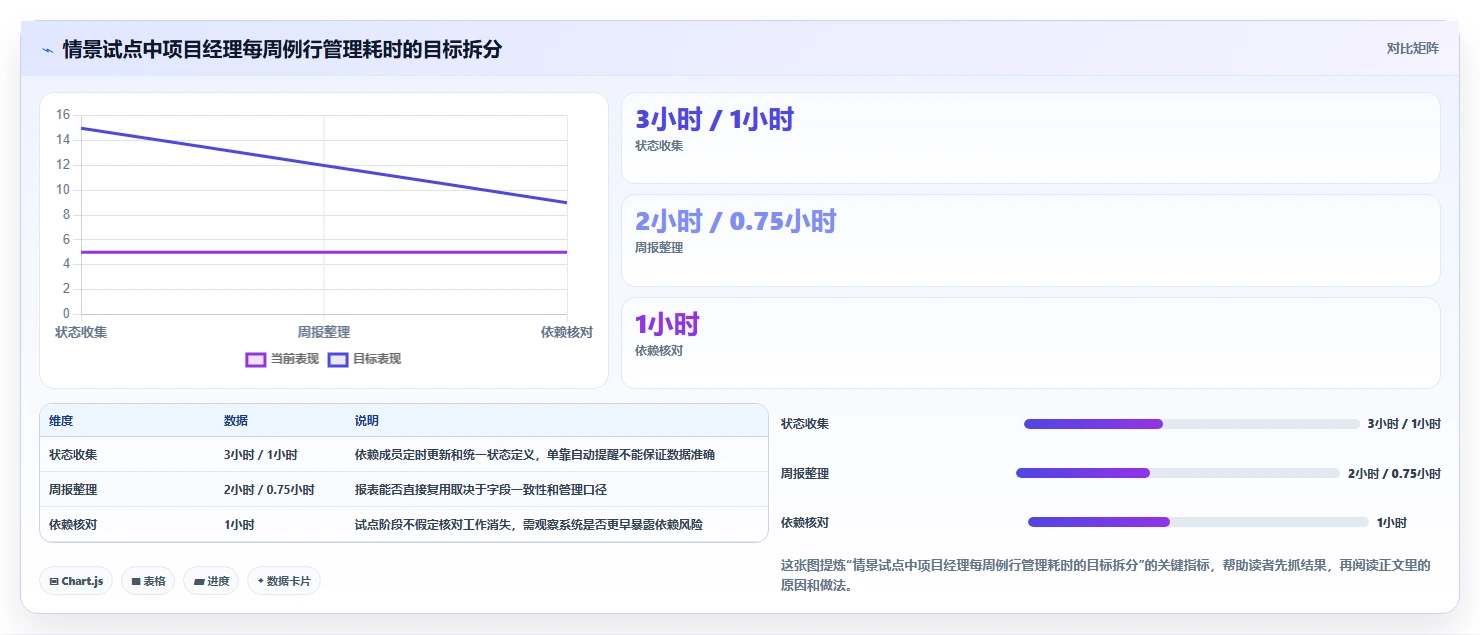This screenshot has height=635, width=1480.
Task: Select the 2小时 / 0.75小时 周报整理 data card
Action: (1030, 241)
